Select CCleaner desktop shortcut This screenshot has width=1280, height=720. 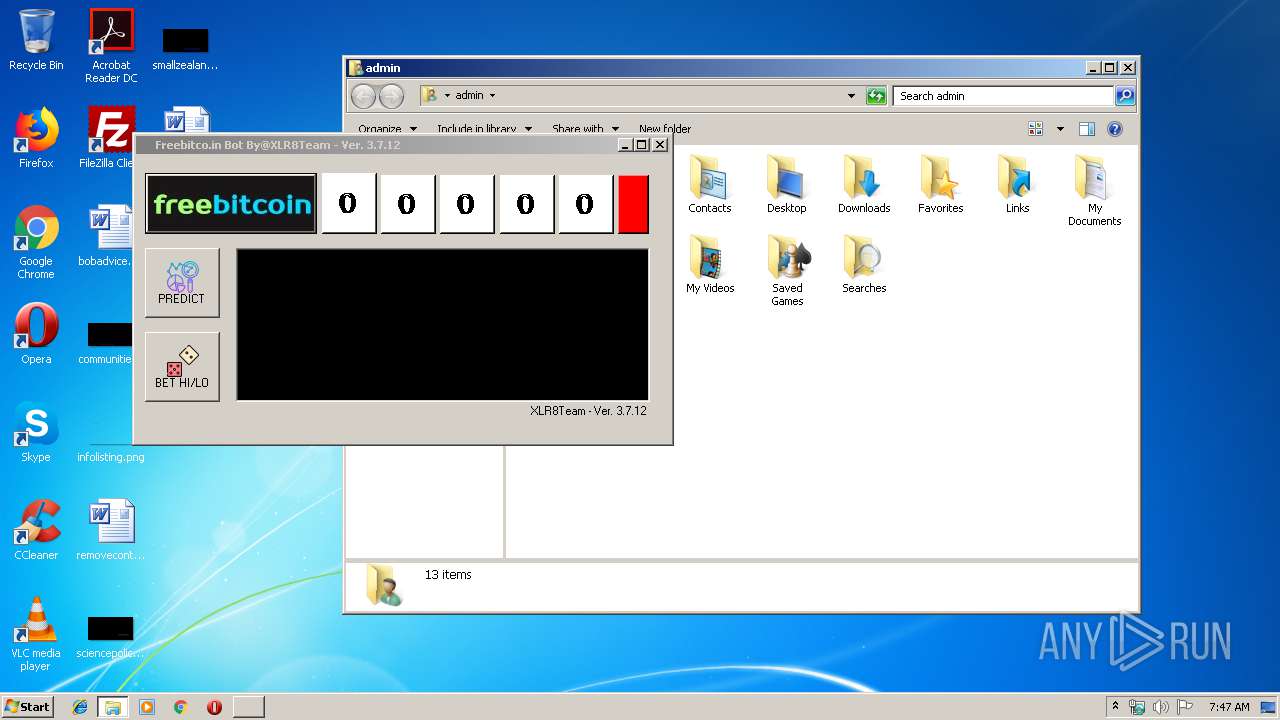pyautogui.click(x=36, y=530)
